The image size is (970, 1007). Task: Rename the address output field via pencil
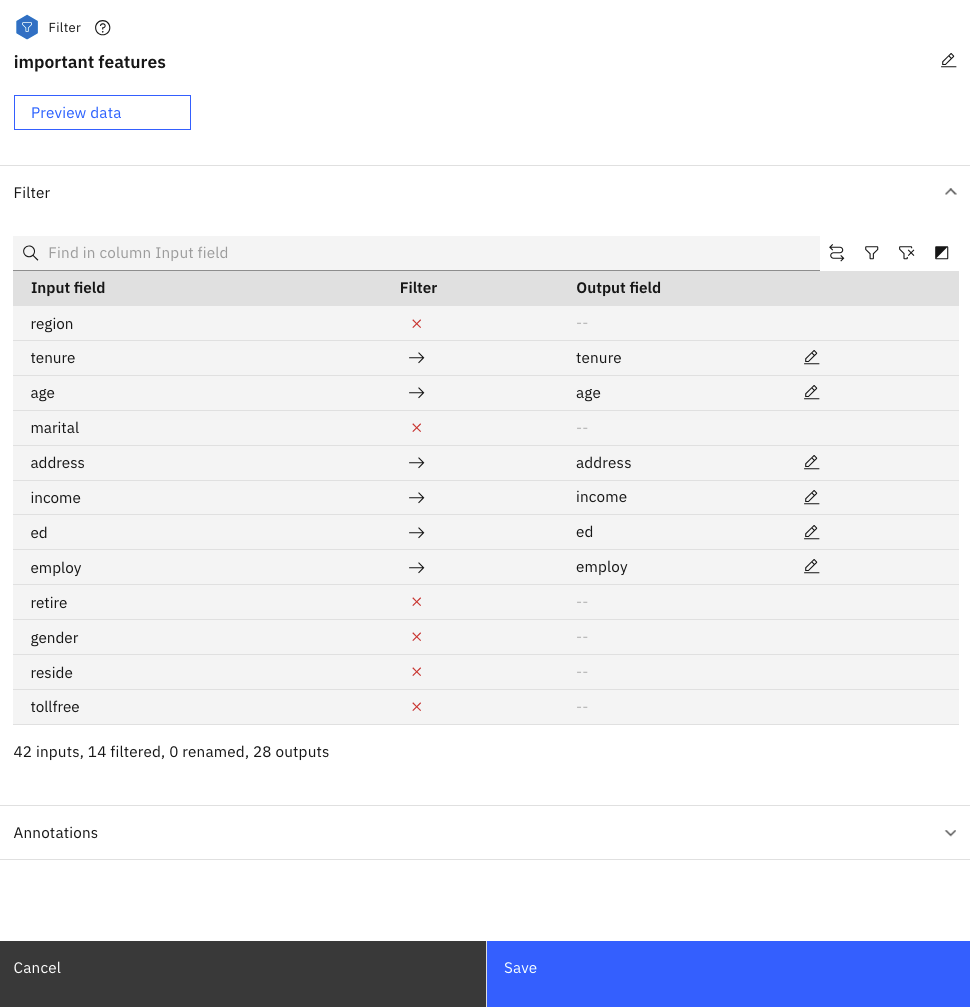click(x=811, y=462)
